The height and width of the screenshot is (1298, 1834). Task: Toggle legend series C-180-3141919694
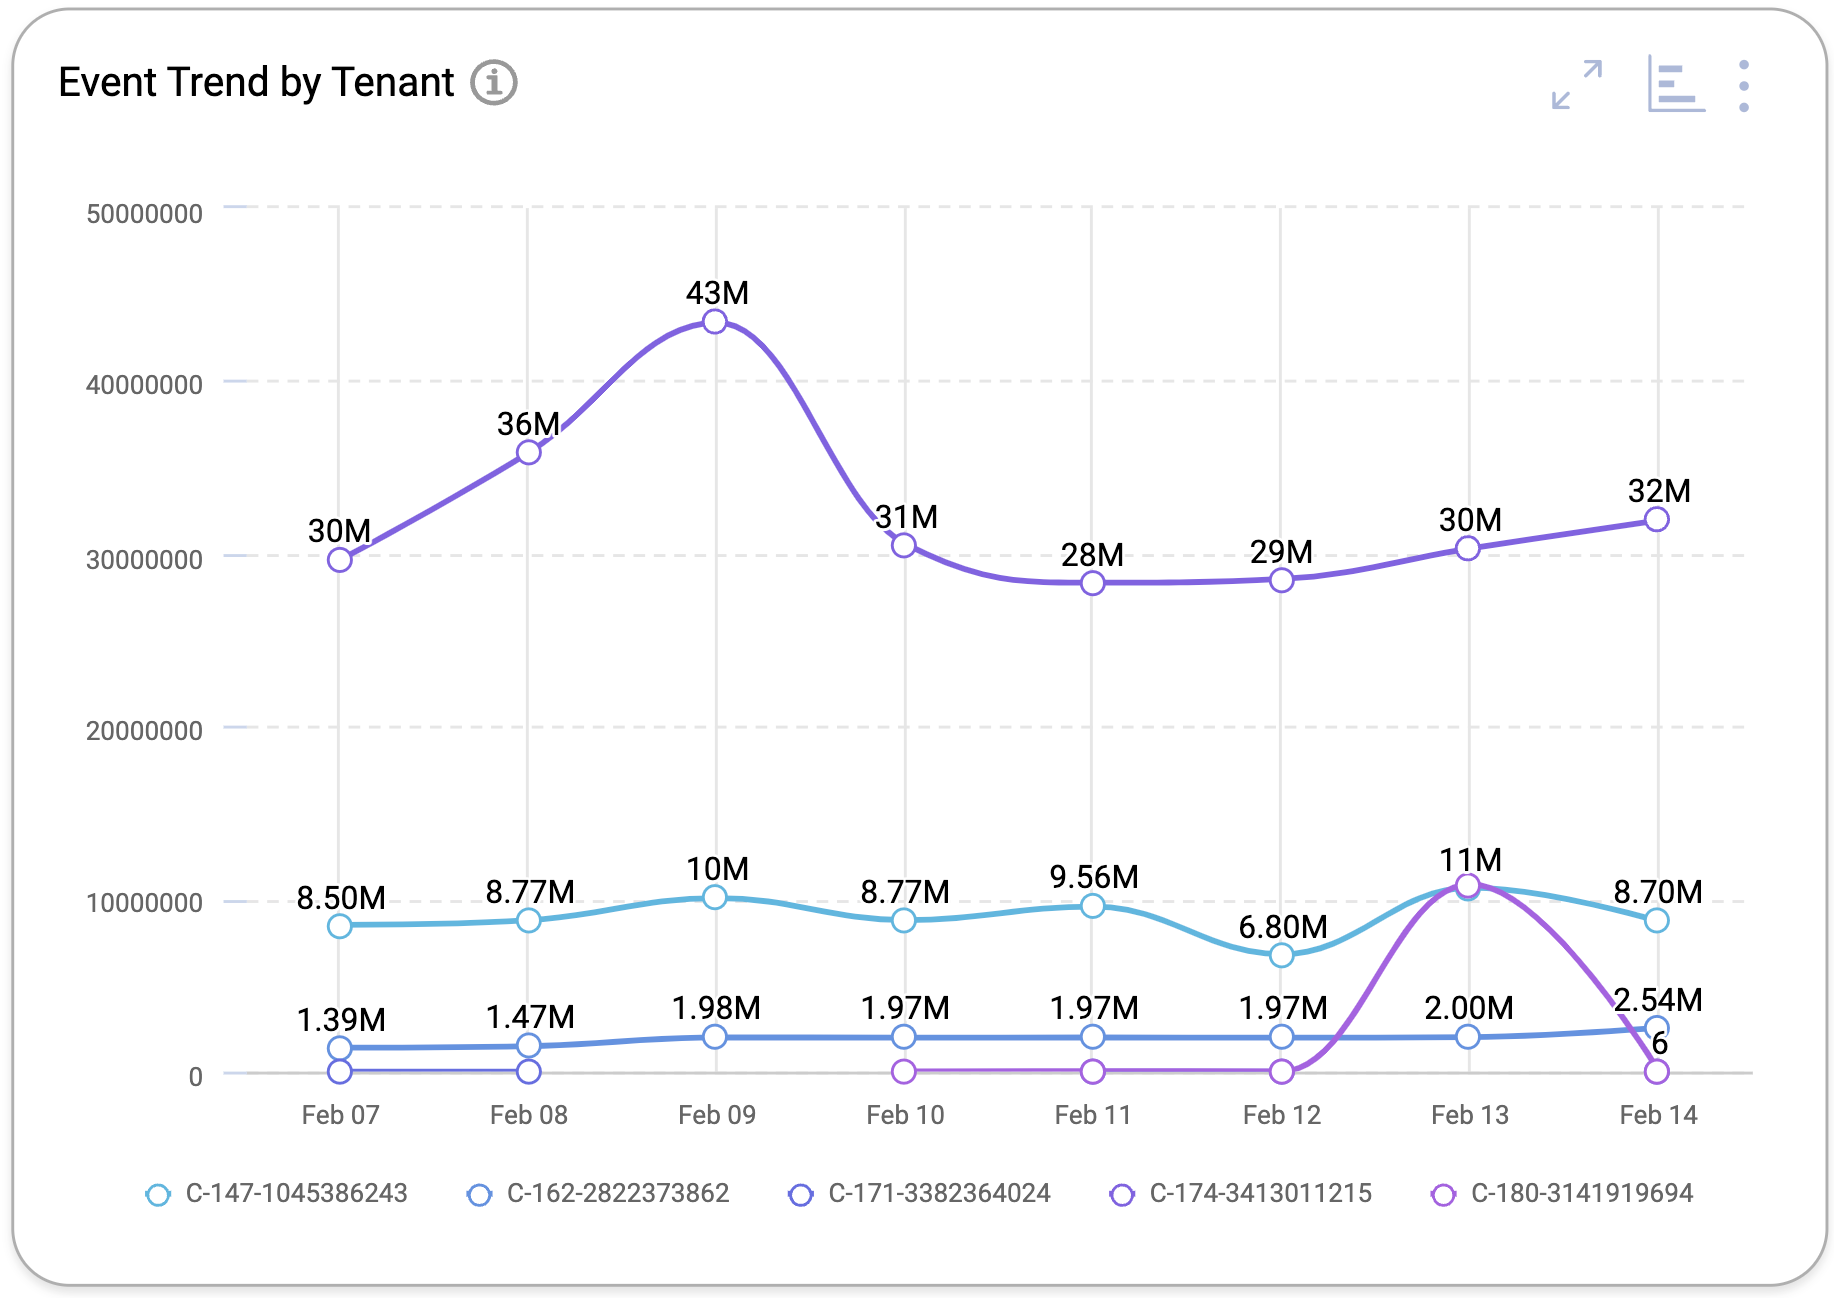pyautogui.click(x=1563, y=1194)
